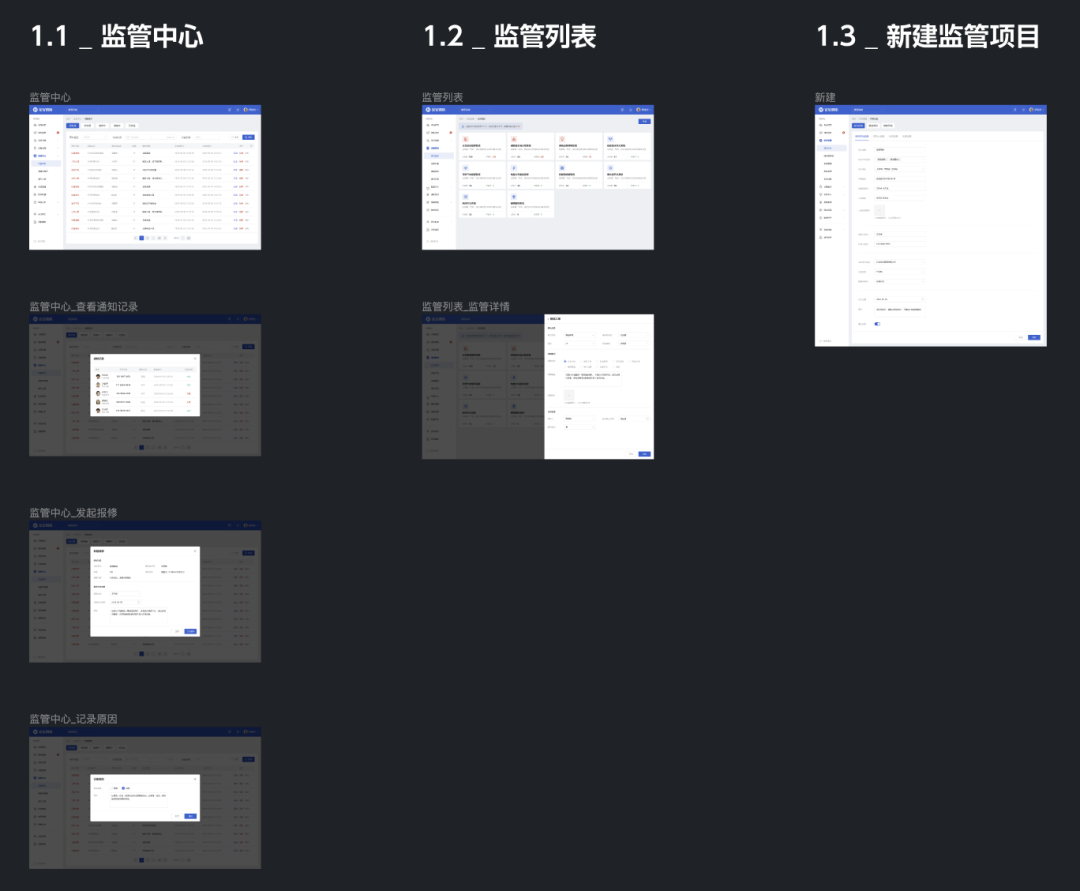Select the first blue tab in 监管中心 frame
This screenshot has height=891, width=1080.
[x=72, y=126]
